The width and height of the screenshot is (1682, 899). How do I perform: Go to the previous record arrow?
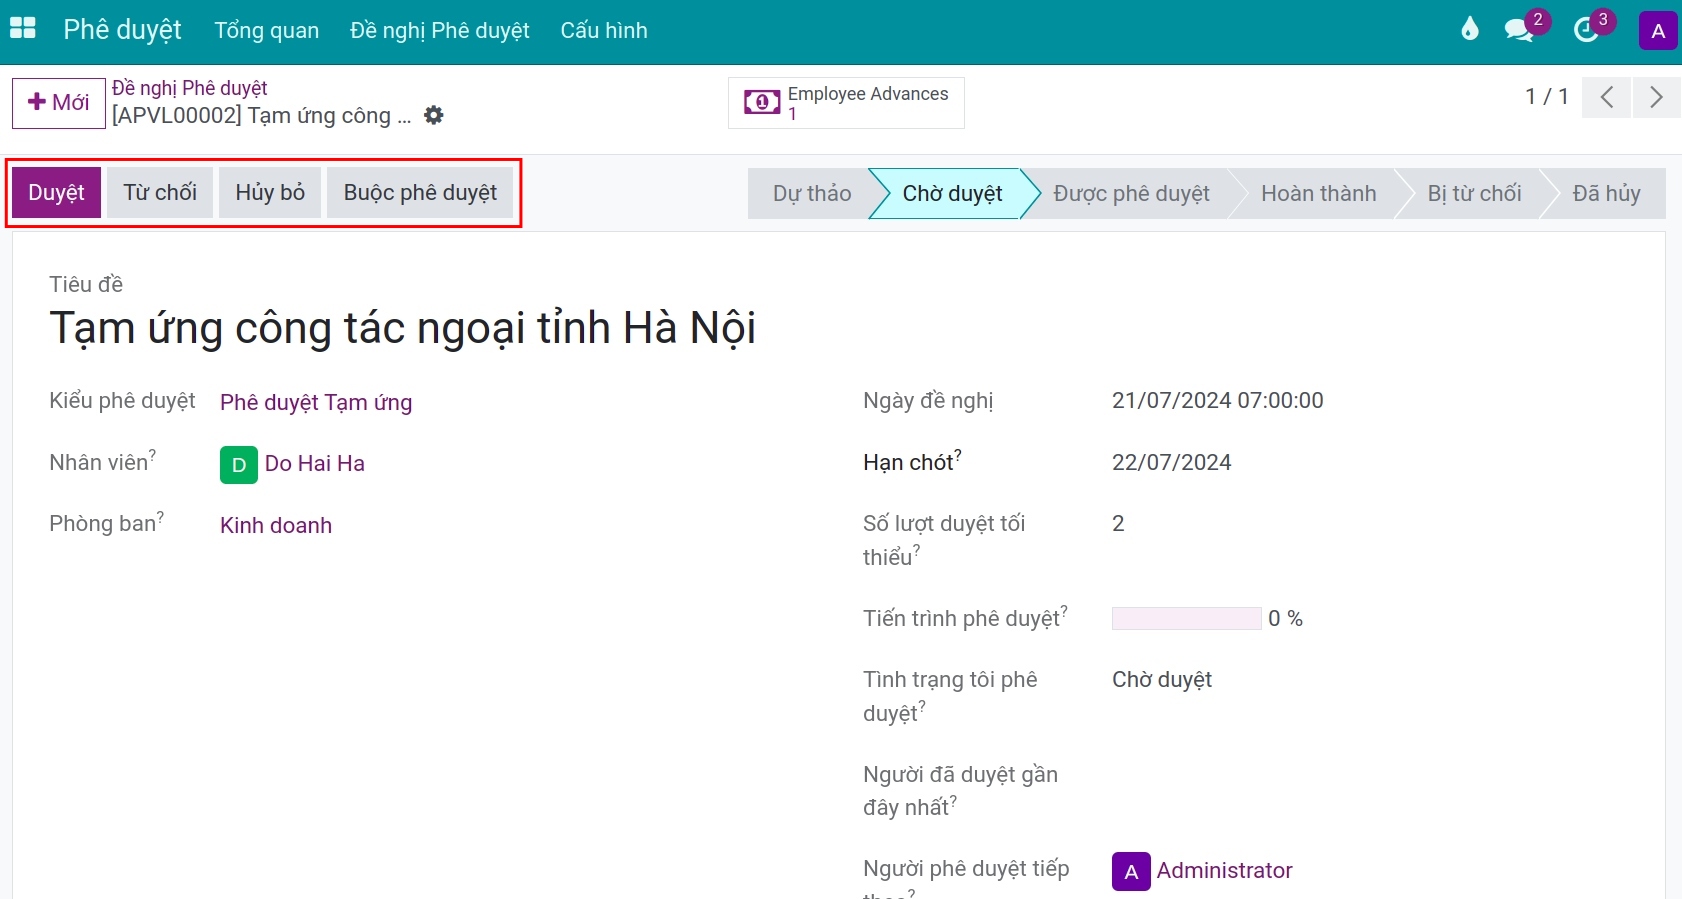[x=1607, y=97]
